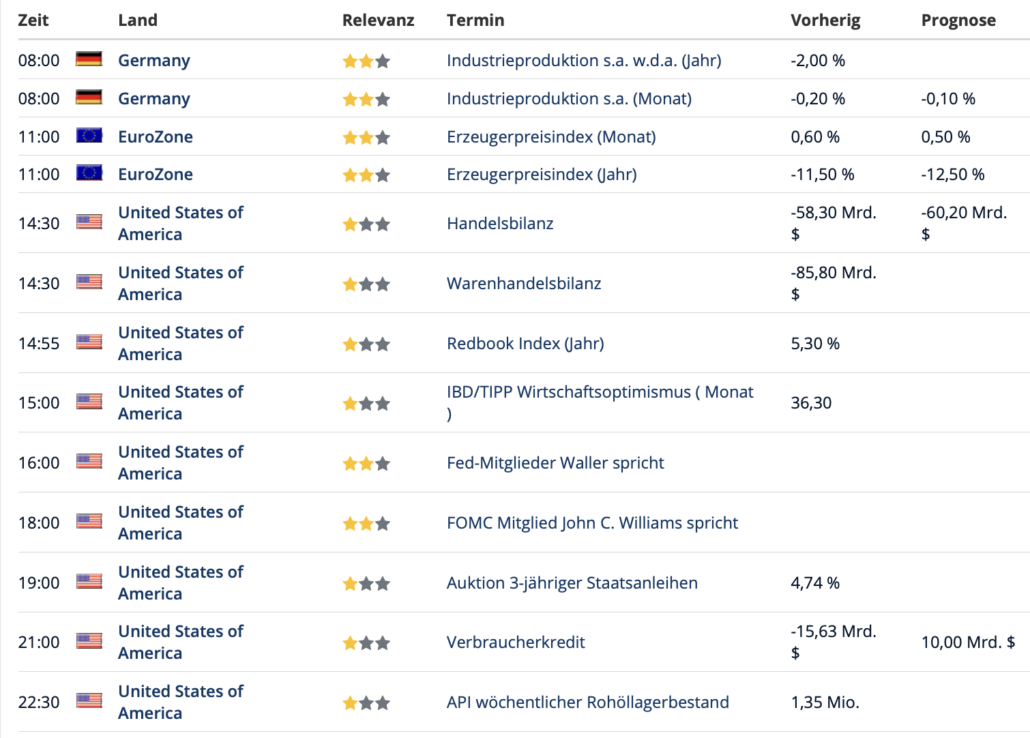This screenshot has width=1030, height=738.
Task: Click relevance stars on Verbraucherkredit row
Action: point(366,642)
